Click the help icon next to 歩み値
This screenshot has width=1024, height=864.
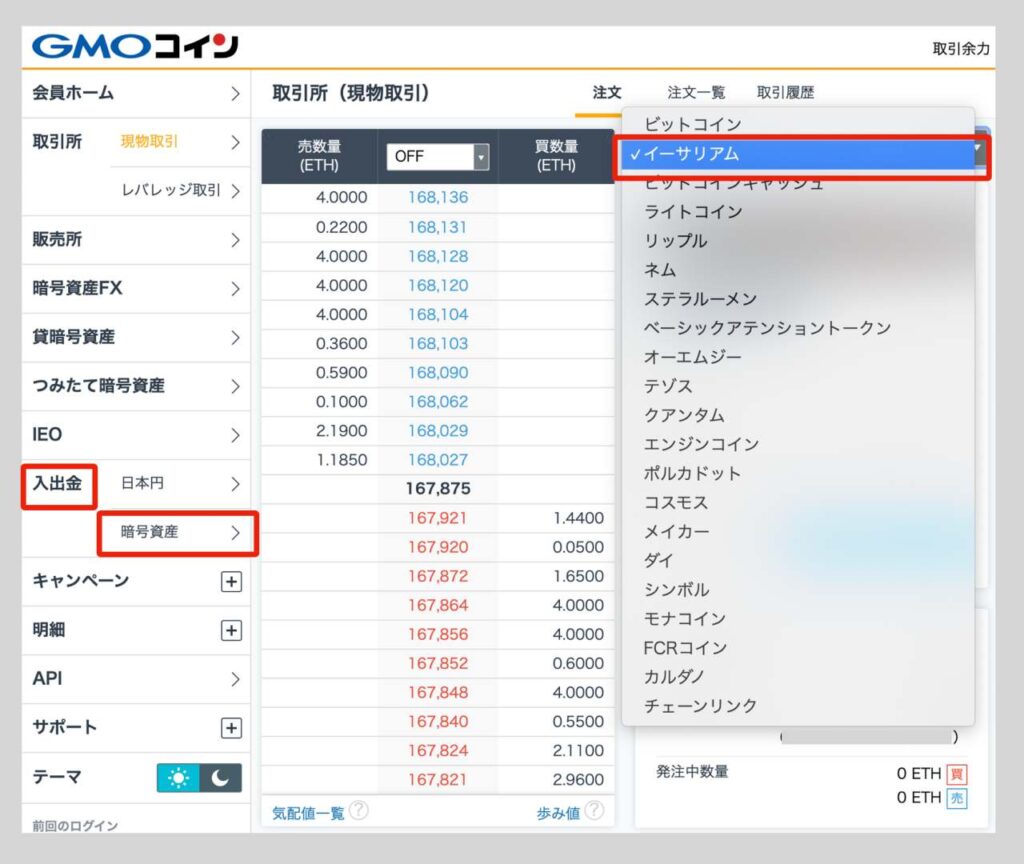[x=594, y=811]
